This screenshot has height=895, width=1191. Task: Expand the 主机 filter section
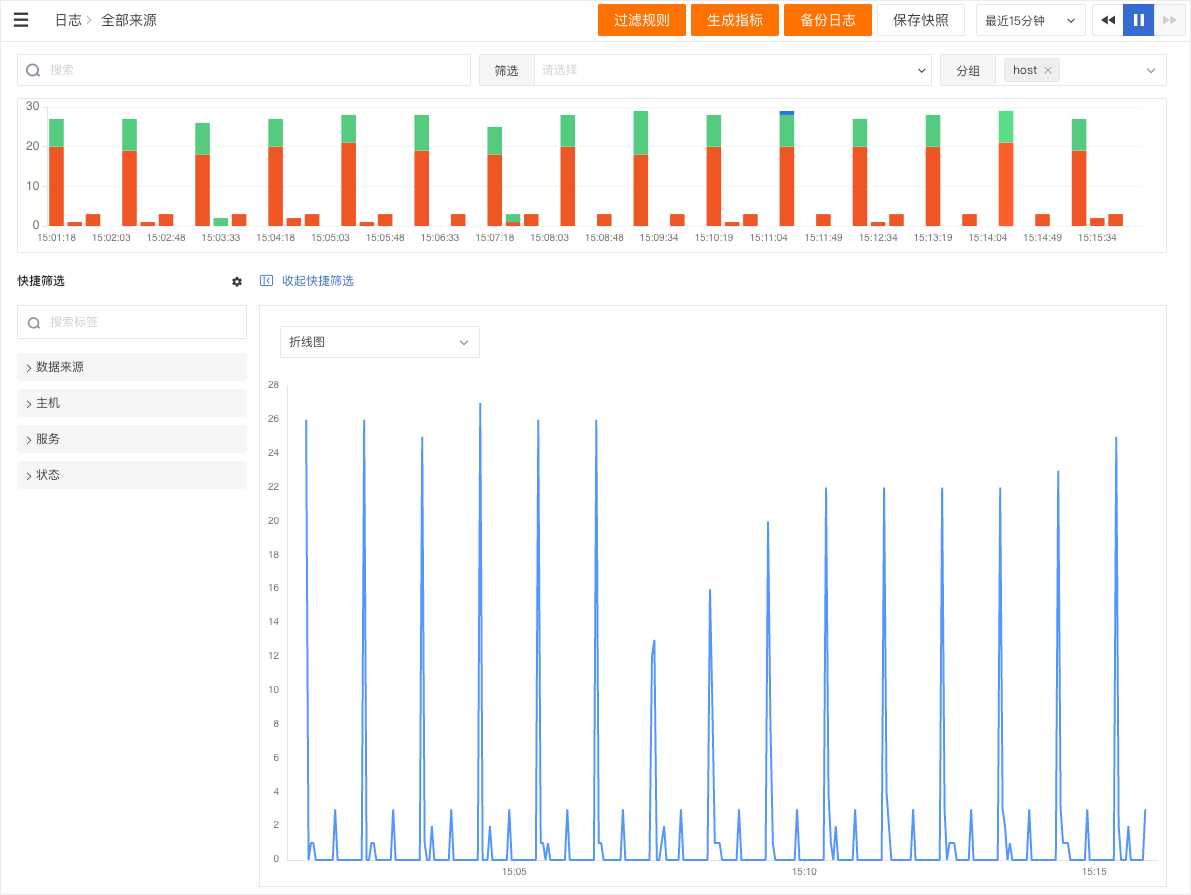132,403
